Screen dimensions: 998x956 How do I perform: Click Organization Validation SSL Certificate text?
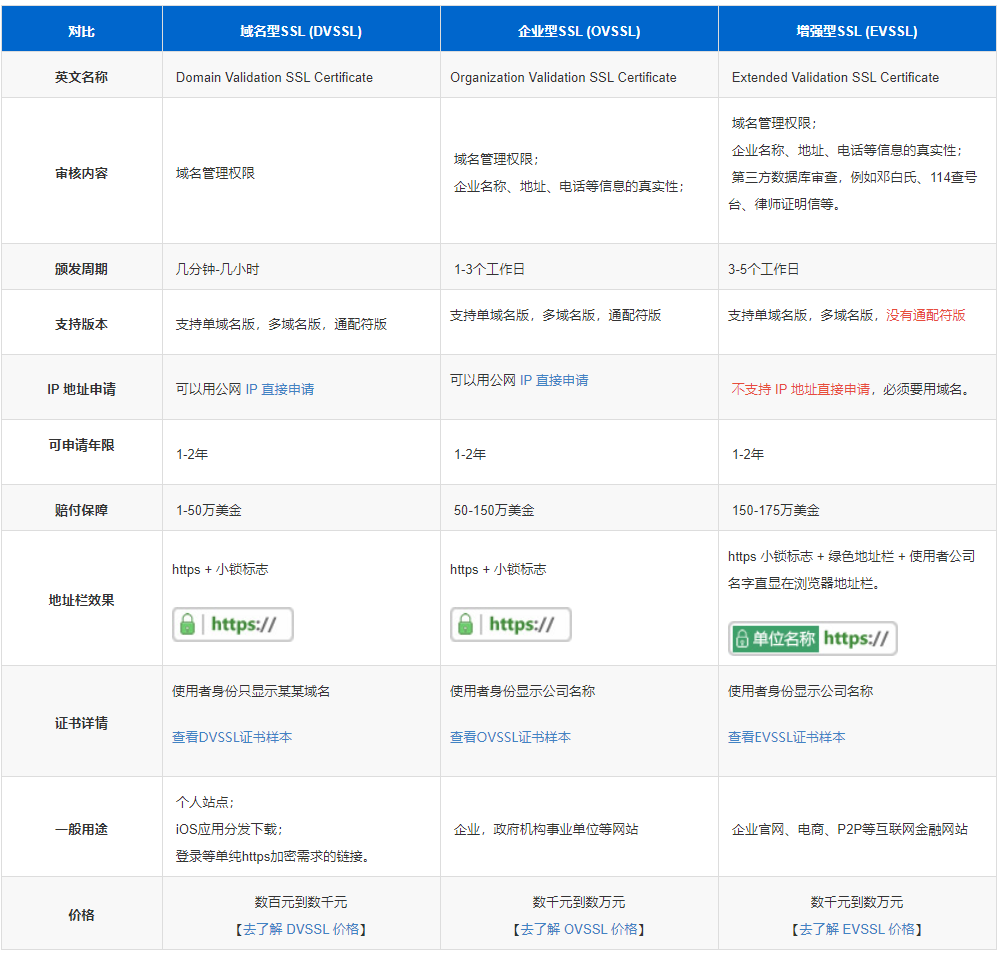(563, 77)
